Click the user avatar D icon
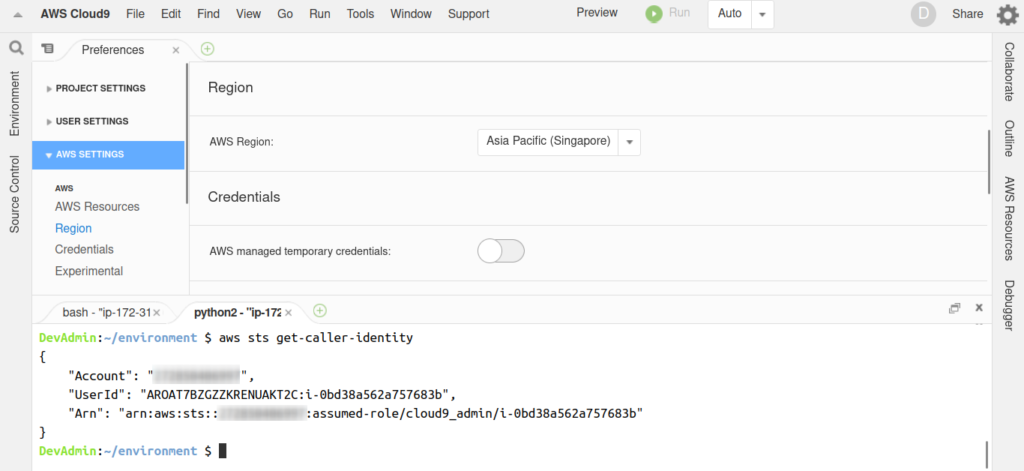Image resolution: width=1024 pixels, height=471 pixels. click(923, 14)
